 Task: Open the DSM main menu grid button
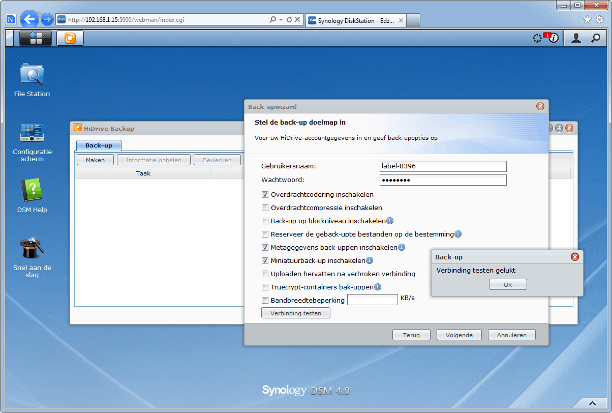[36, 38]
